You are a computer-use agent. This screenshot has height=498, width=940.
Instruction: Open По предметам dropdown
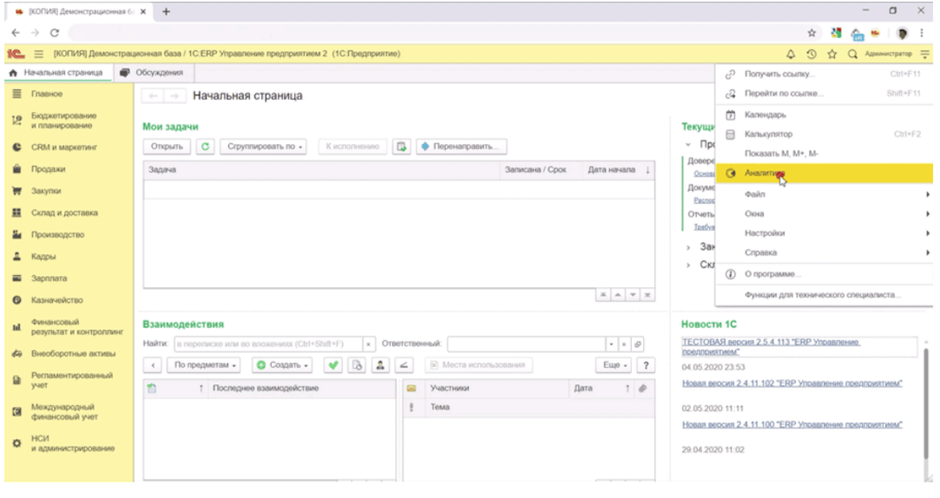tap(204, 365)
